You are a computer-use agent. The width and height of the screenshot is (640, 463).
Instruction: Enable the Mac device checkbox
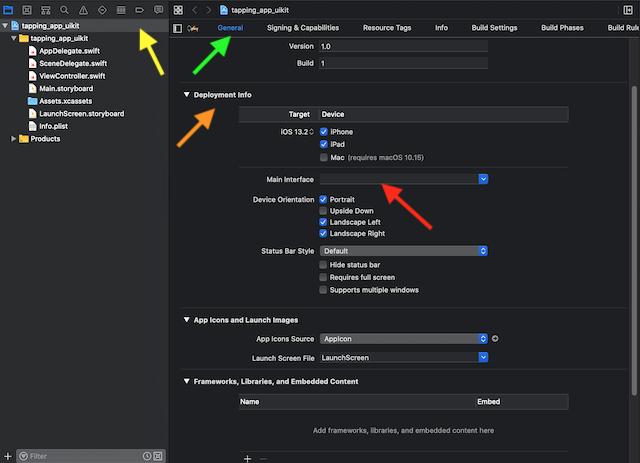(x=324, y=158)
